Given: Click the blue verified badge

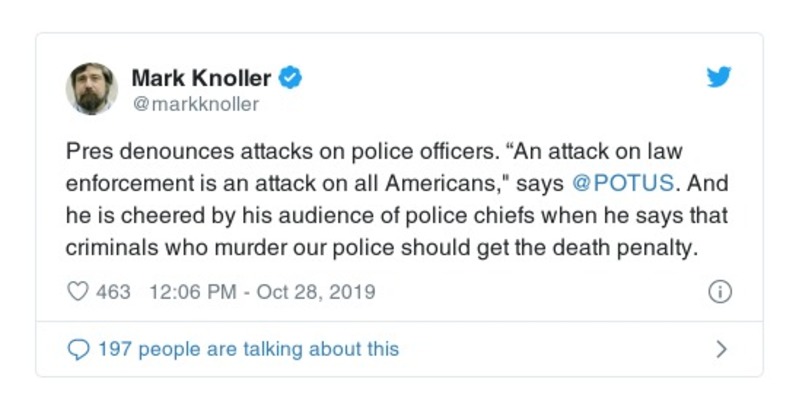Looking at the screenshot, I should click(291, 77).
